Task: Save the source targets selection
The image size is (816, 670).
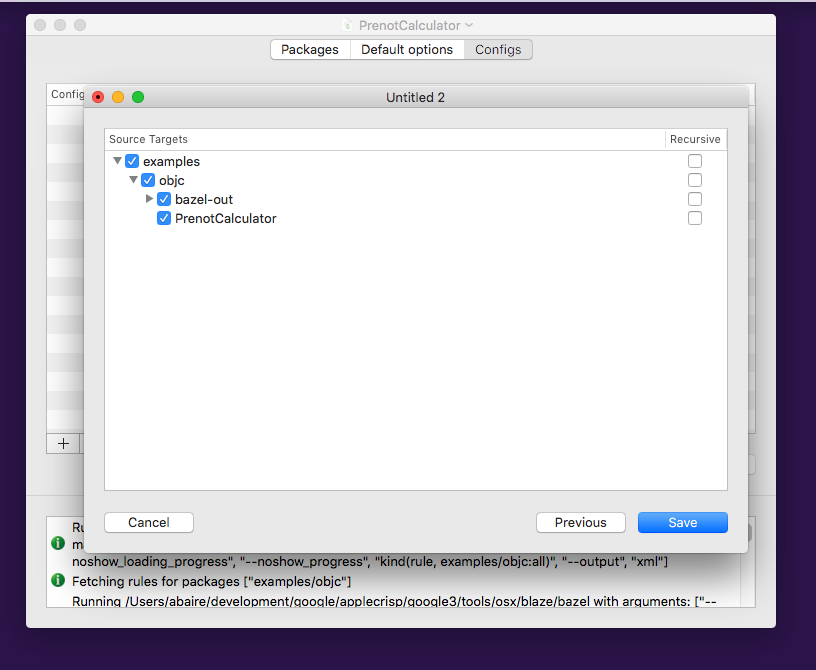Action: click(x=683, y=523)
